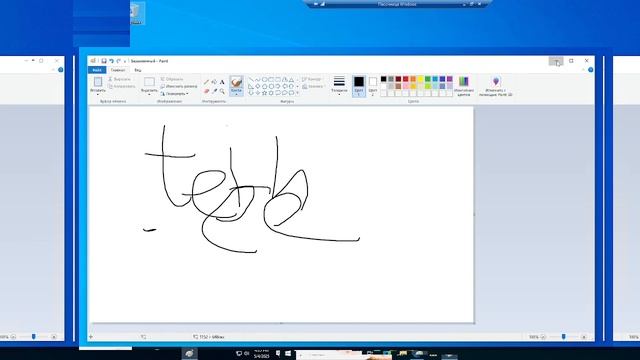640x360 pixels.
Task: Click zoom slider handle in the left background window
Action: tap(33, 337)
